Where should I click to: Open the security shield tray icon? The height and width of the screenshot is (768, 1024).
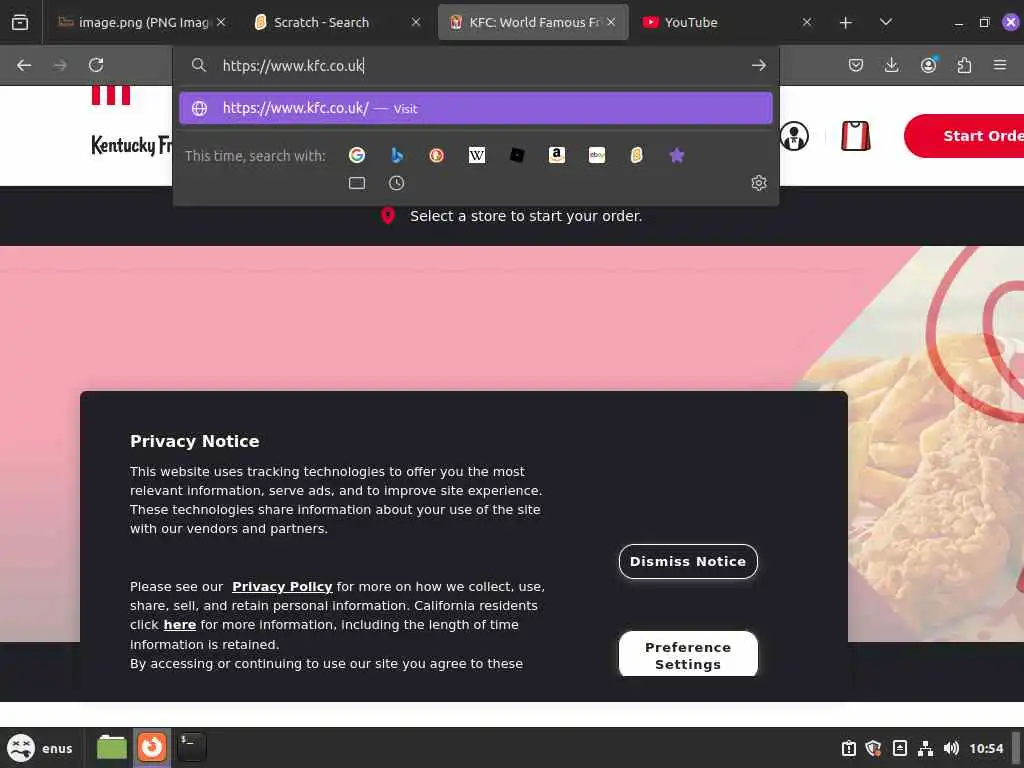[873, 748]
